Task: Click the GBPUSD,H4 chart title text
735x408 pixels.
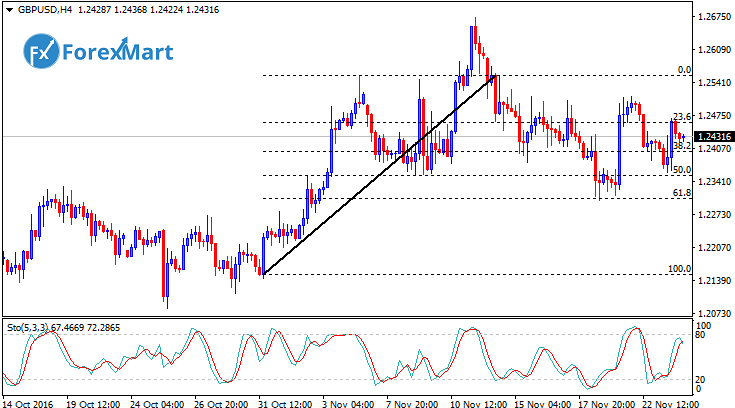Action: tap(41, 9)
